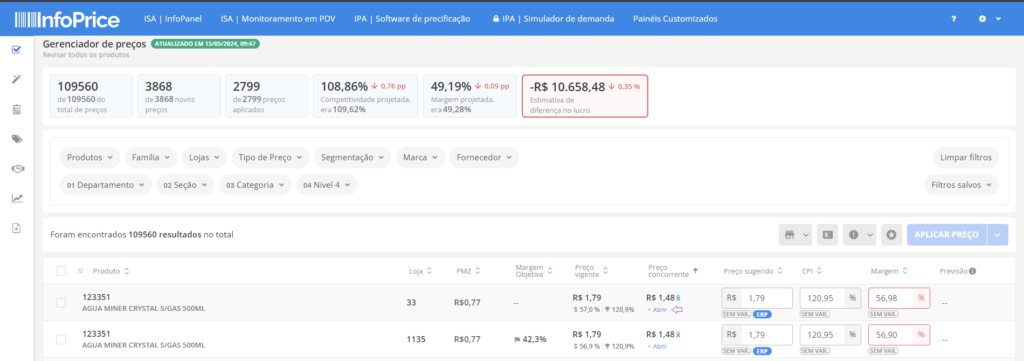Image resolution: width=1024 pixels, height=361 pixels.
Task: Open the Filtros salvos dropdown
Action: click(x=961, y=185)
